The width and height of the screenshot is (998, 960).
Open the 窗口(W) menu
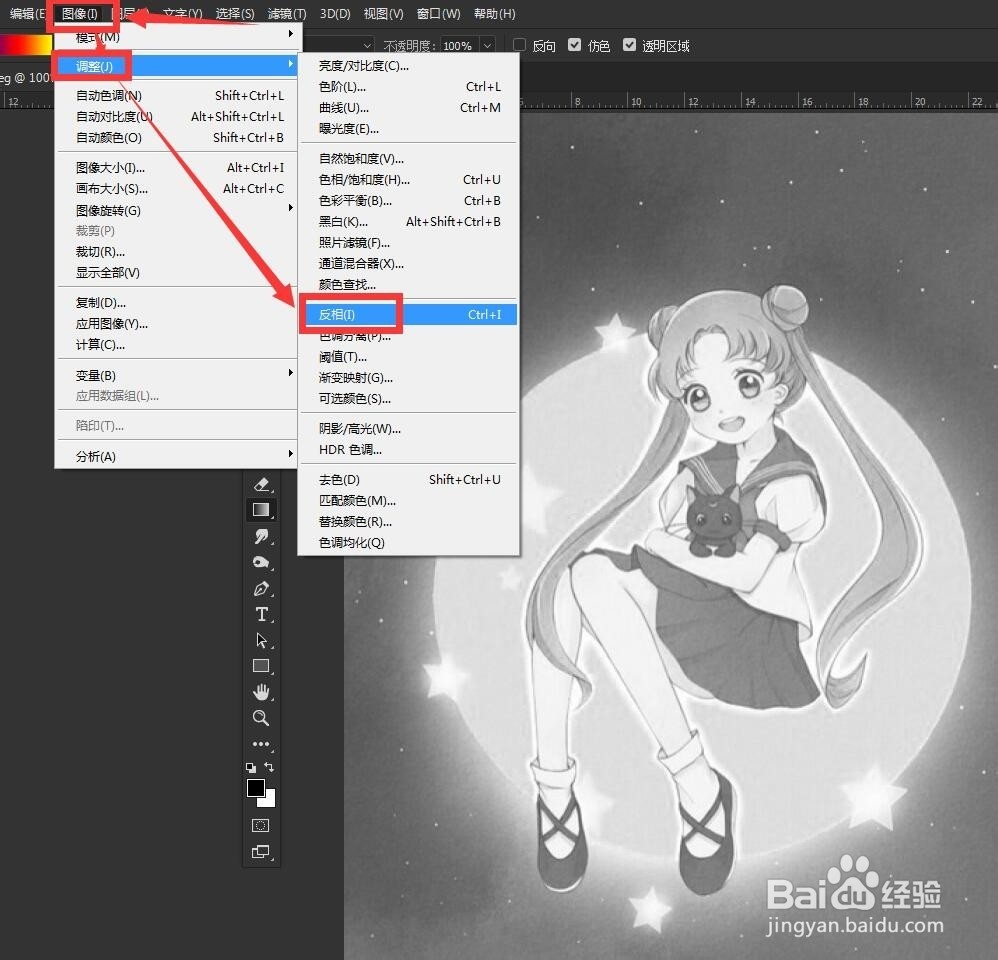(x=439, y=13)
